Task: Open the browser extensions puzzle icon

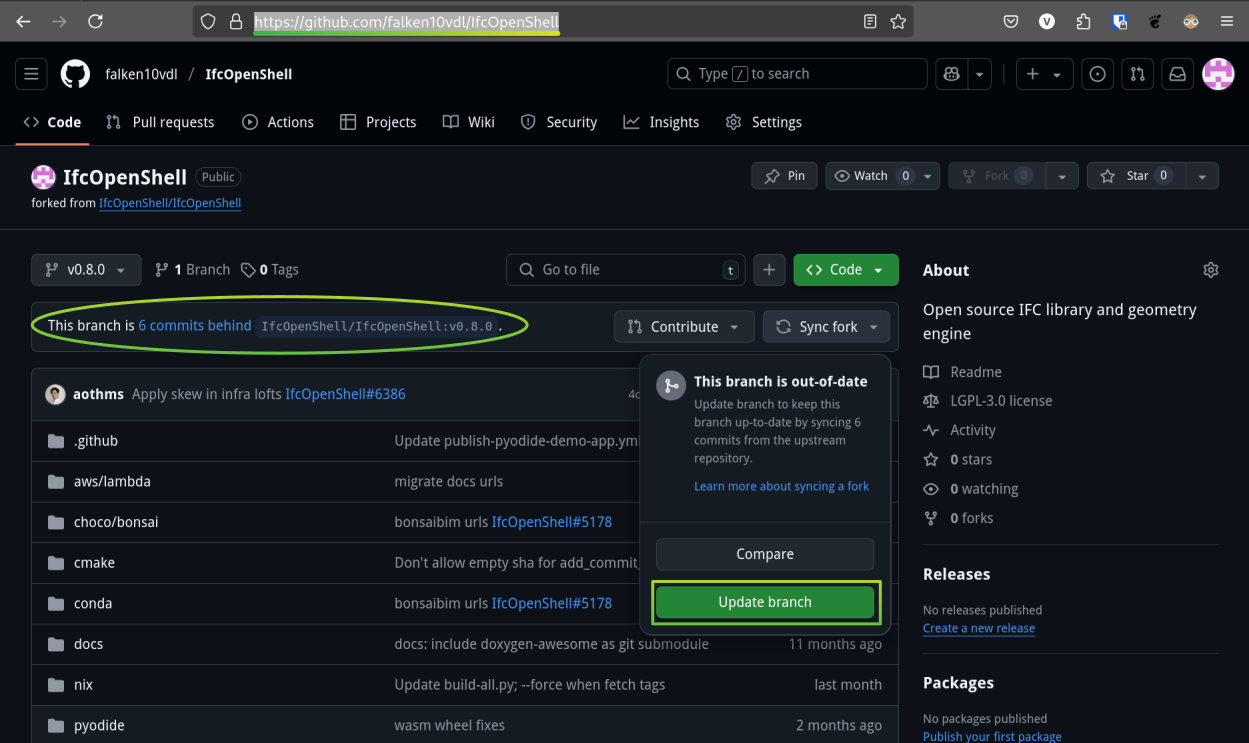Action: point(1083,21)
